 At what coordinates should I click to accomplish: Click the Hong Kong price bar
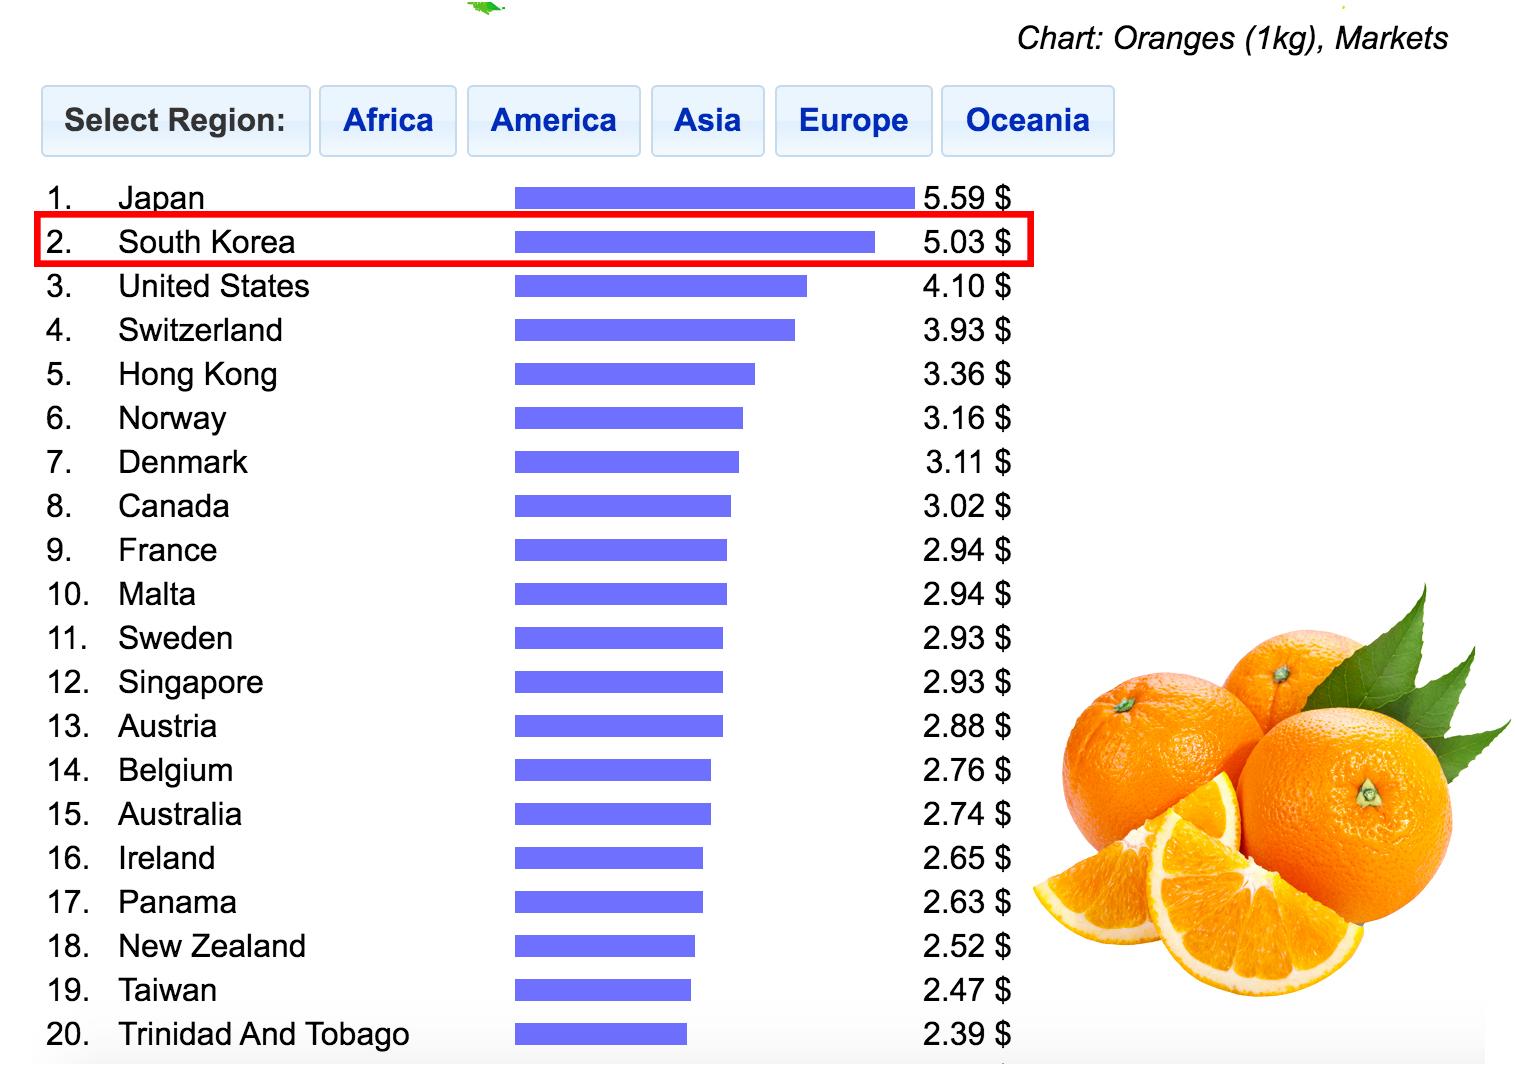click(x=634, y=374)
